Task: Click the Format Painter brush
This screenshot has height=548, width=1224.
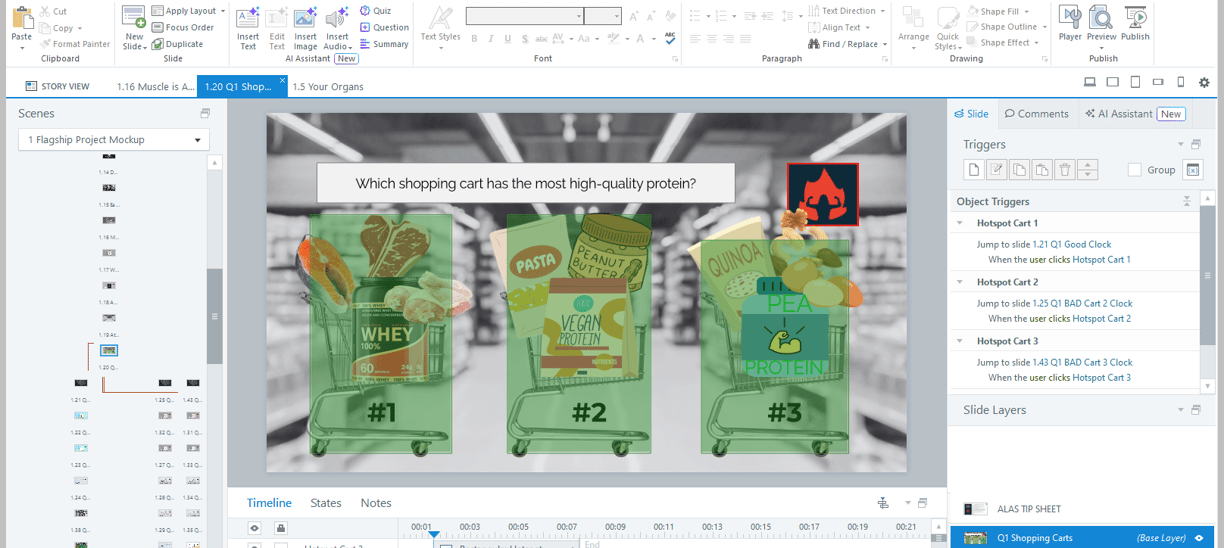Action: coord(45,44)
